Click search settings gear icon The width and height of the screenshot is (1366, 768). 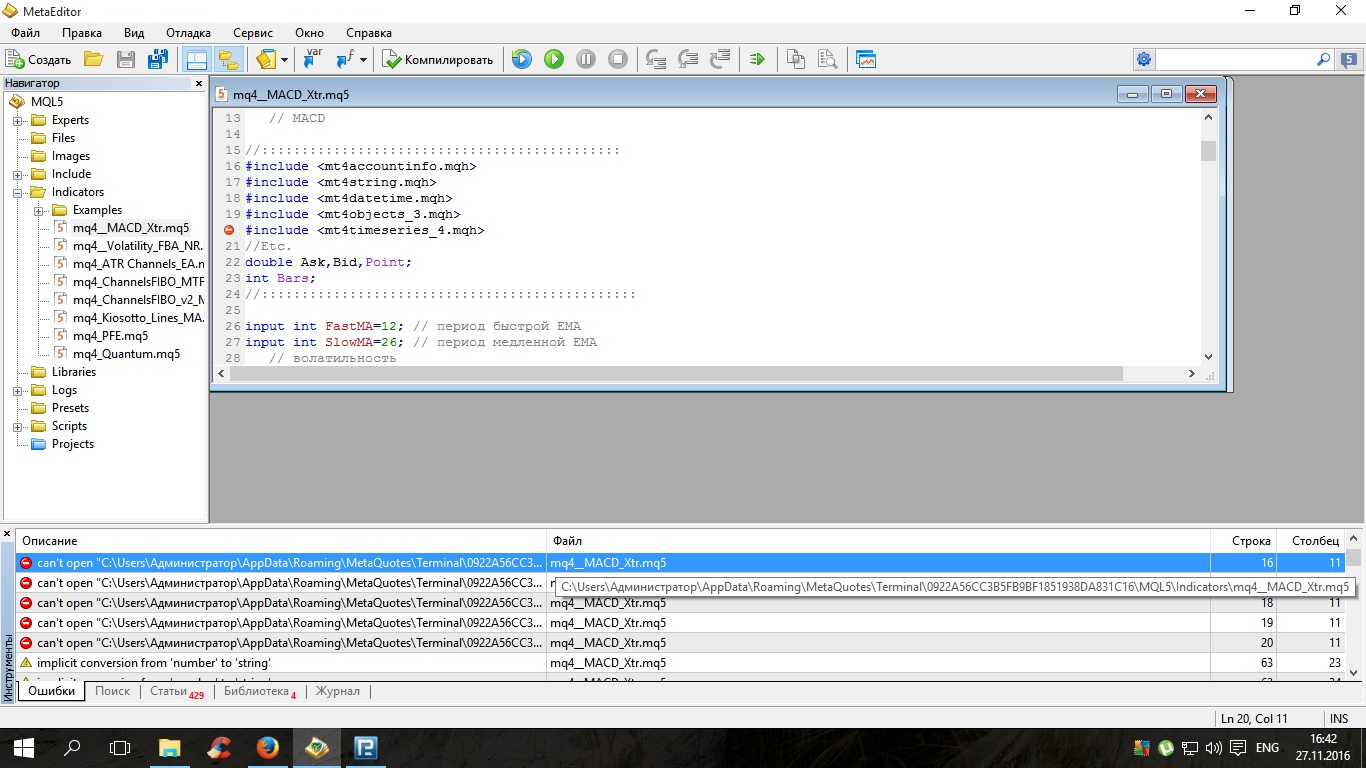pyautogui.click(x=1144, y=60)
